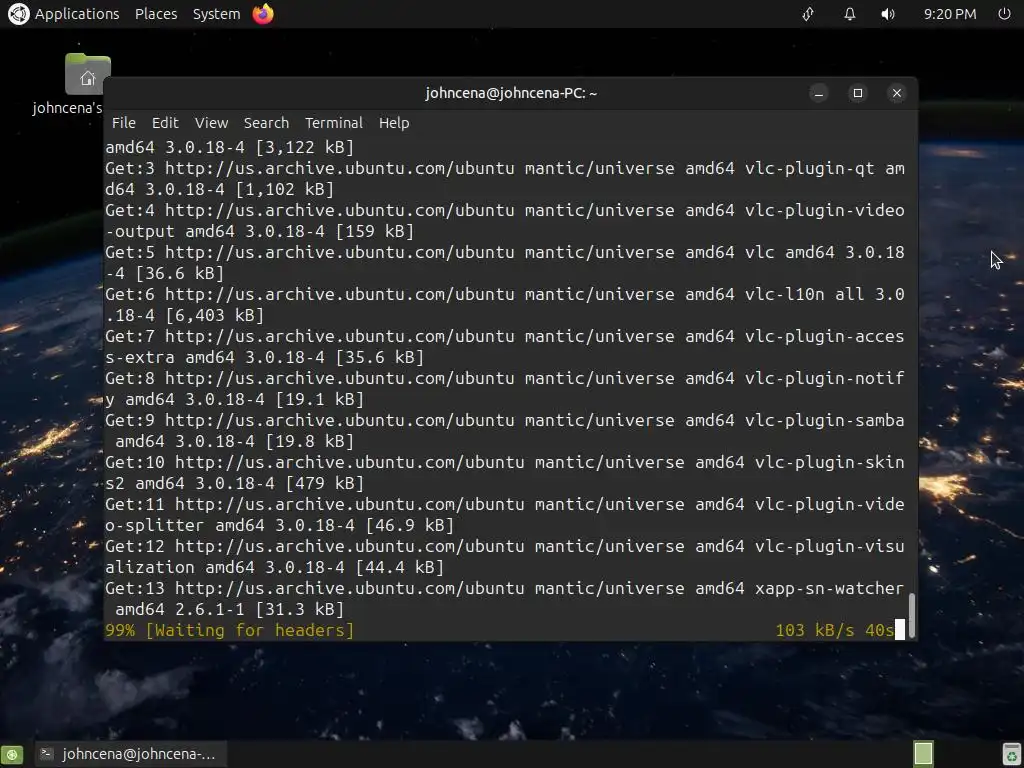Click the '[6,403 kB]' size text
The image size is (1024, 768).
[215, 315]
